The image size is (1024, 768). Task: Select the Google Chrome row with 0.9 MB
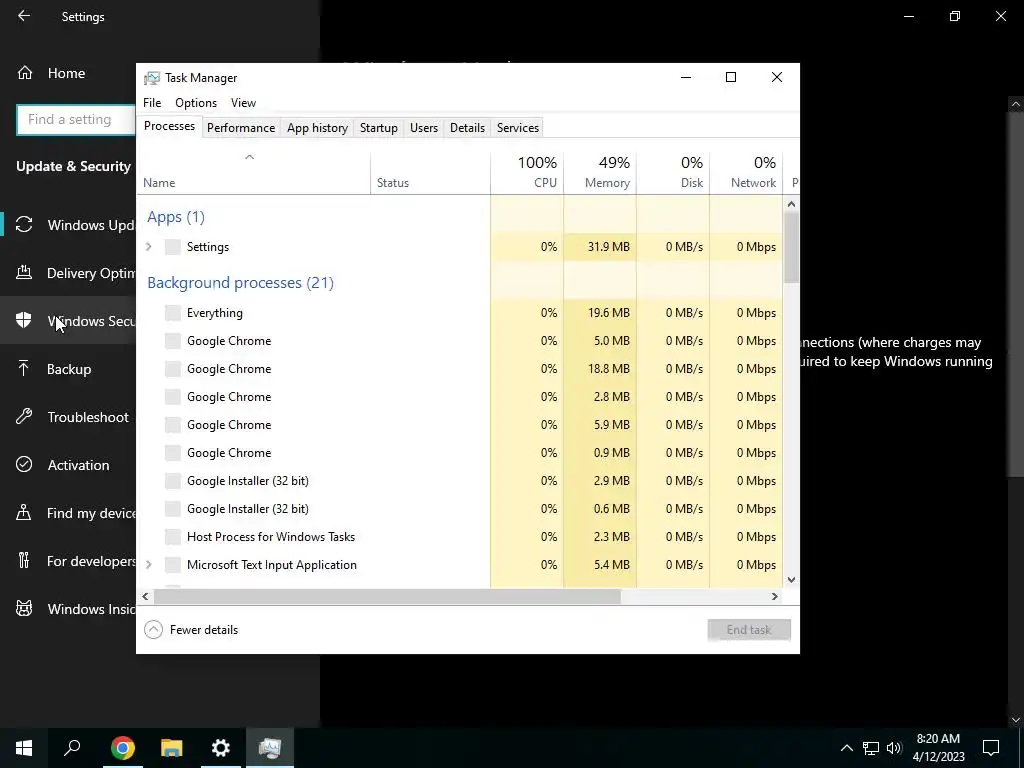460,453
